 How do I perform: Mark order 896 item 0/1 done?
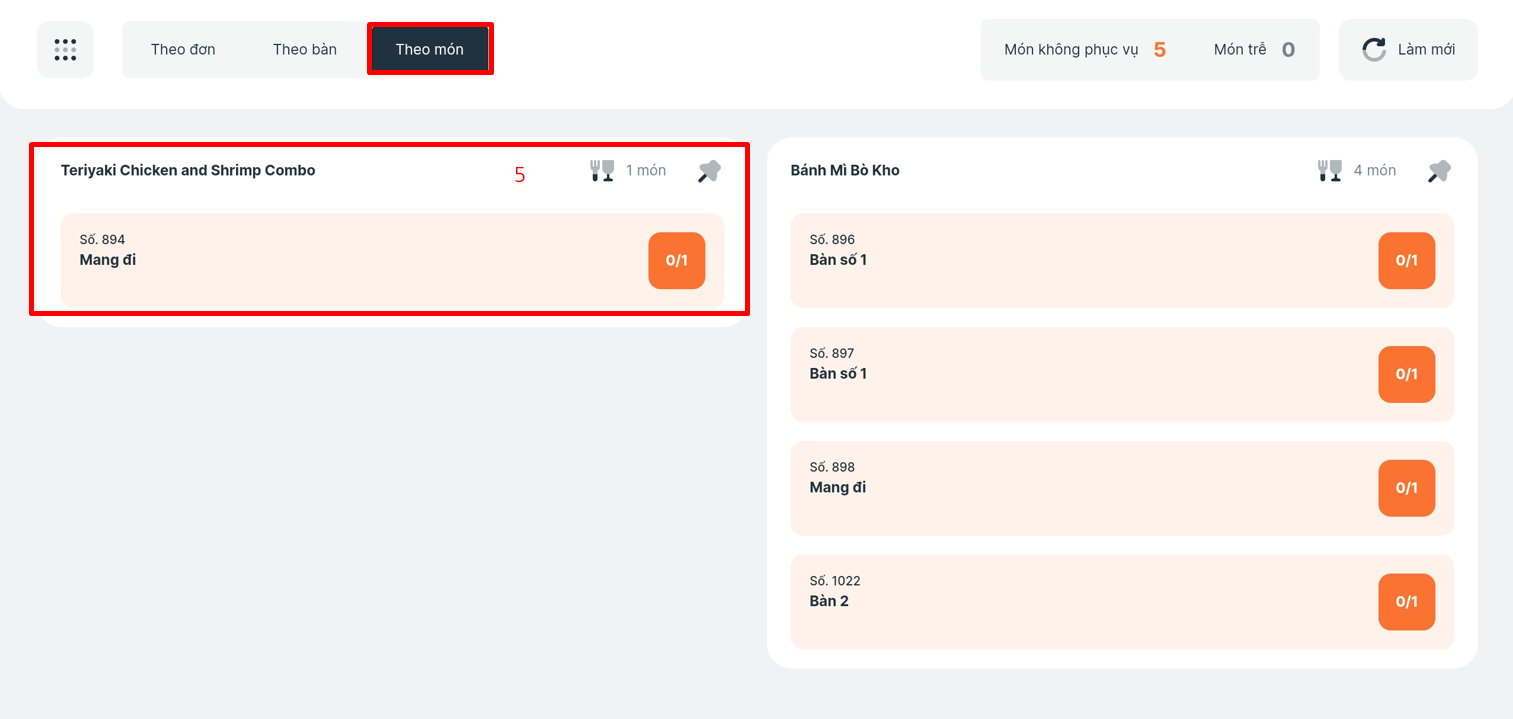pos(1407,261)
